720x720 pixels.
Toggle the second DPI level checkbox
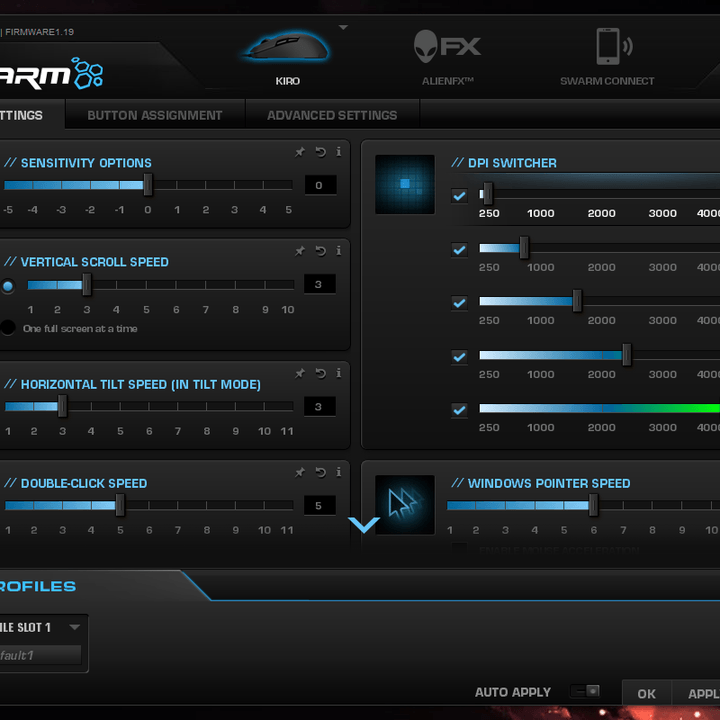(x=459, y=250)
